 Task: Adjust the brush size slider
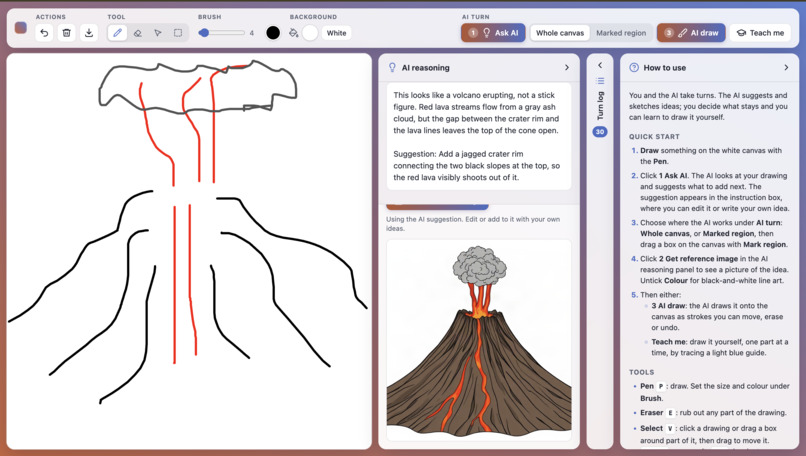click(222, 33)
